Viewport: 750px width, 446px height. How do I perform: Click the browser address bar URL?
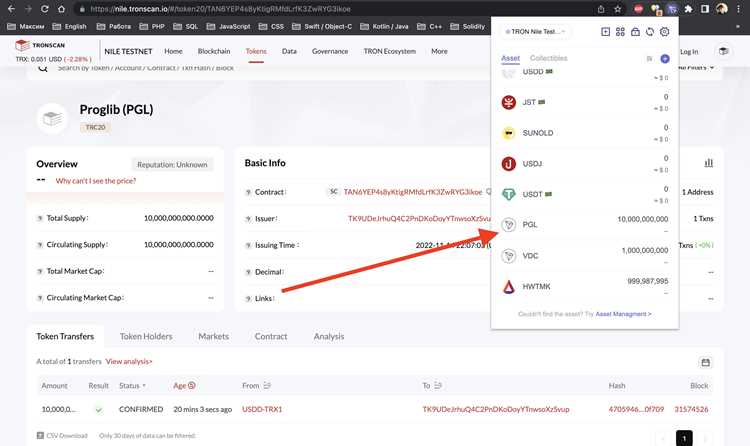click(x=220, y=9)
